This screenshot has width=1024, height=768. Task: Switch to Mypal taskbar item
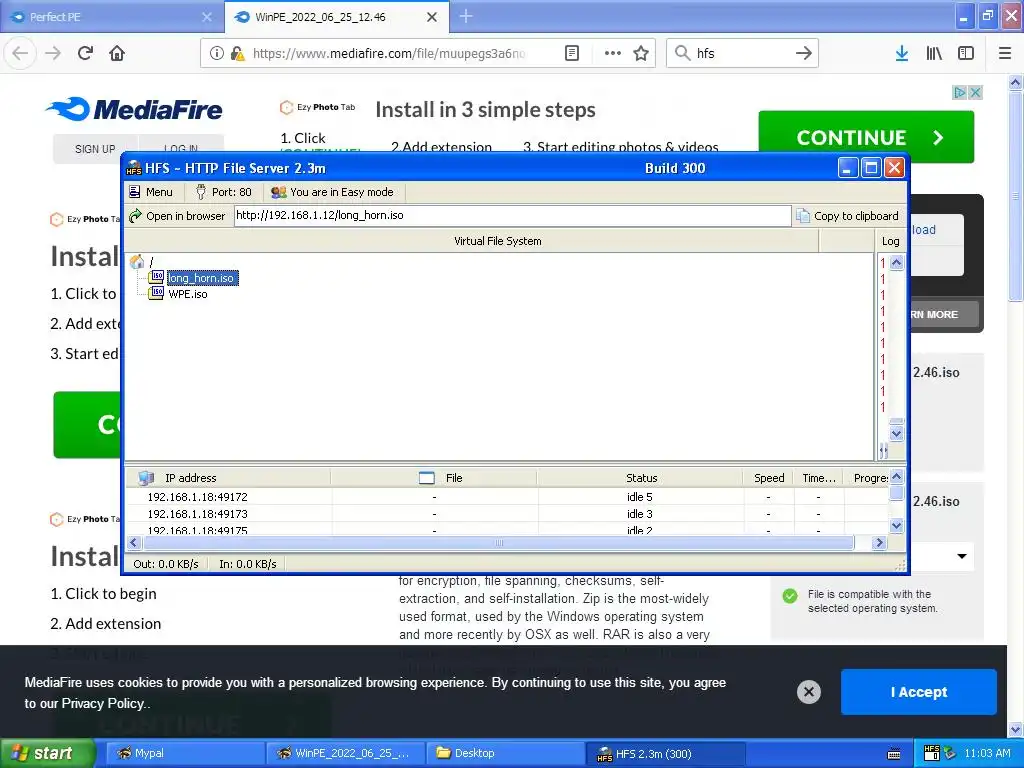point(184,753)
